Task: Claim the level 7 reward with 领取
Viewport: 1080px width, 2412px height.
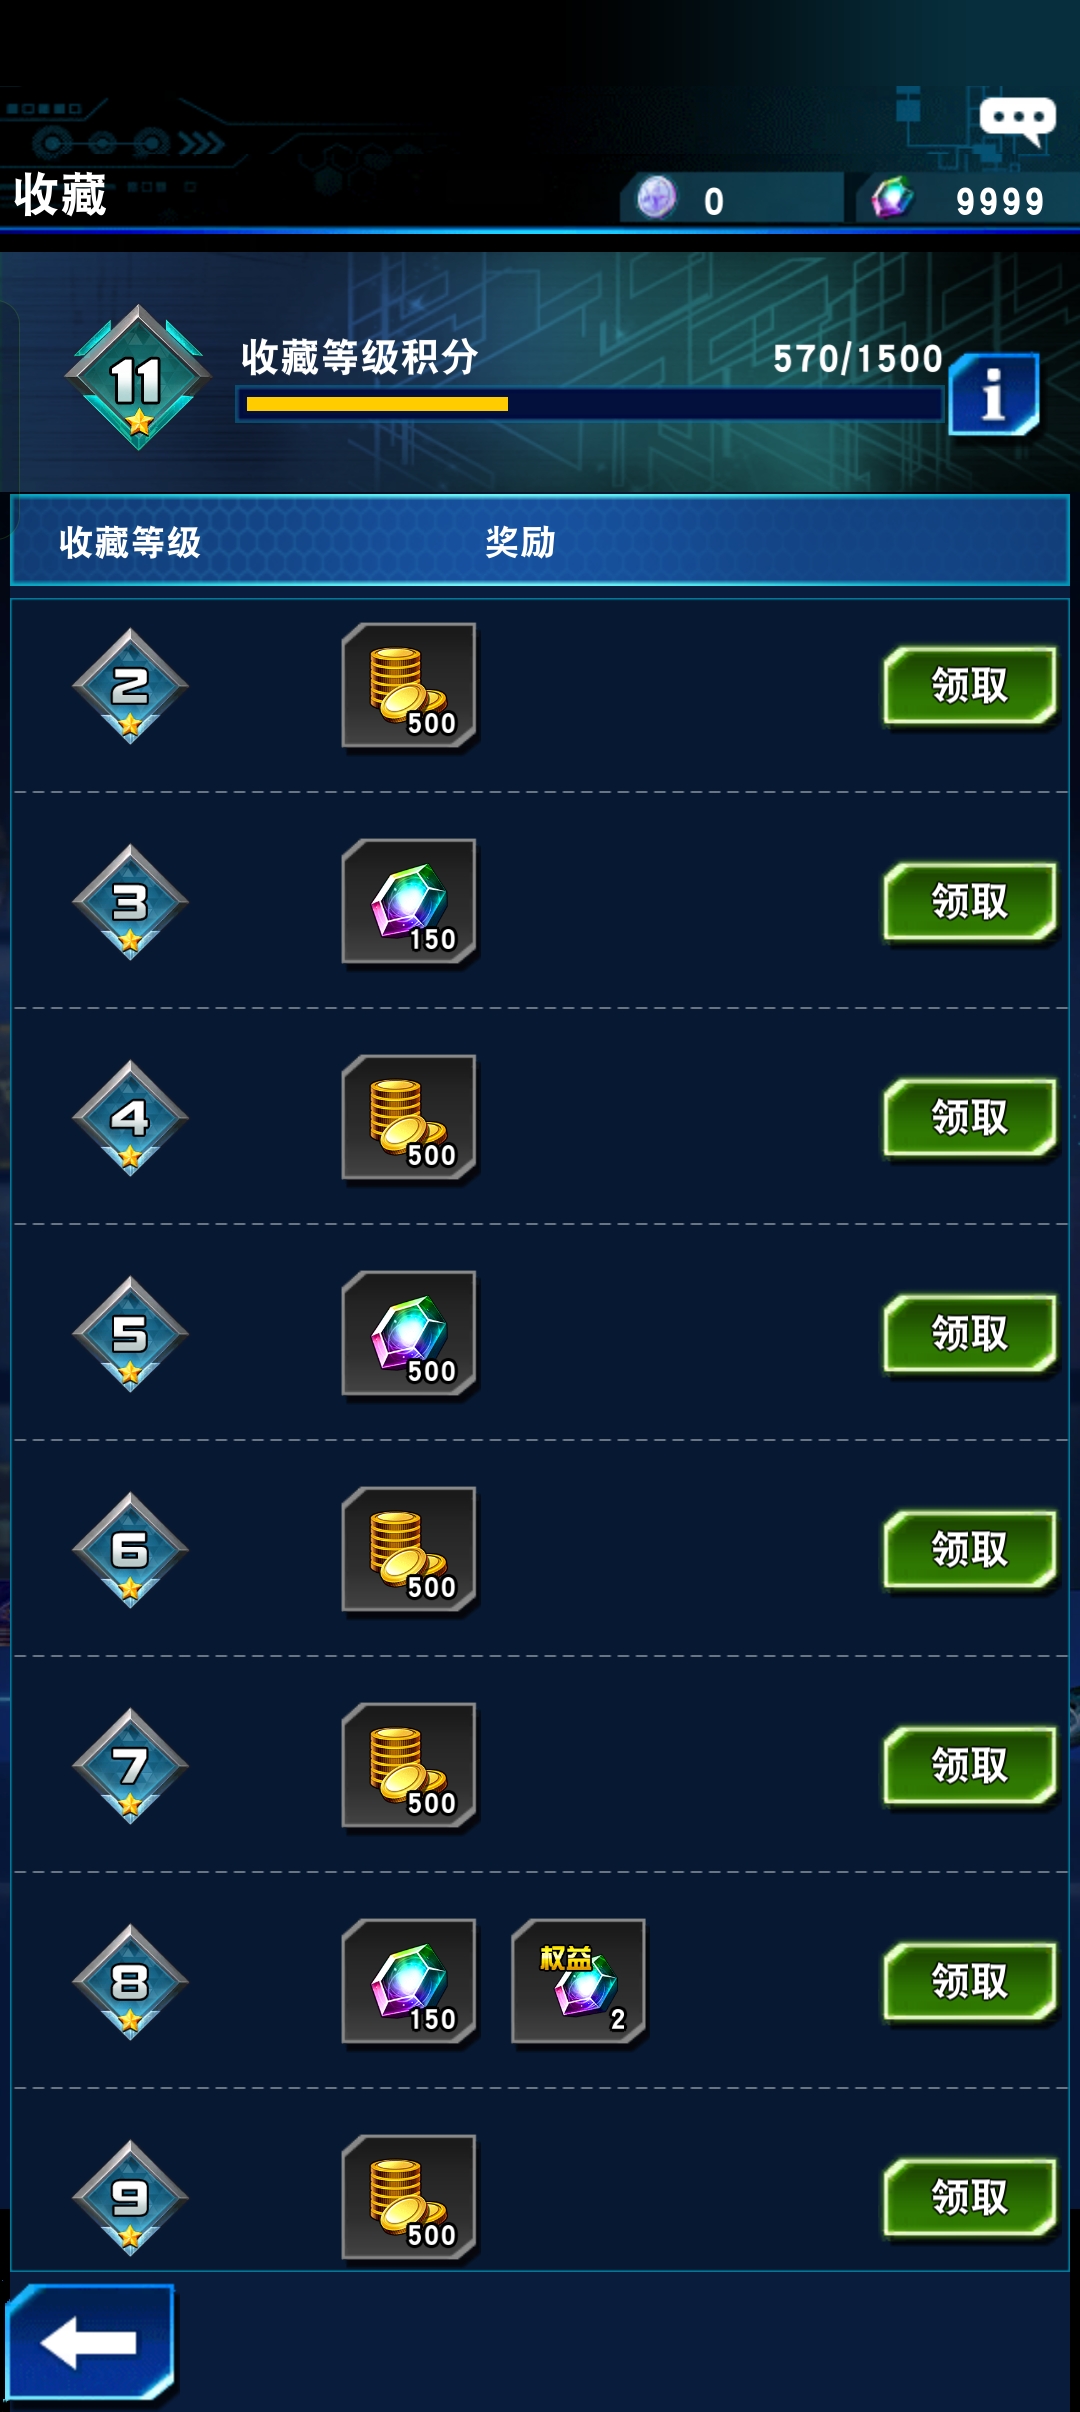Action: (x=970, y=1766)
